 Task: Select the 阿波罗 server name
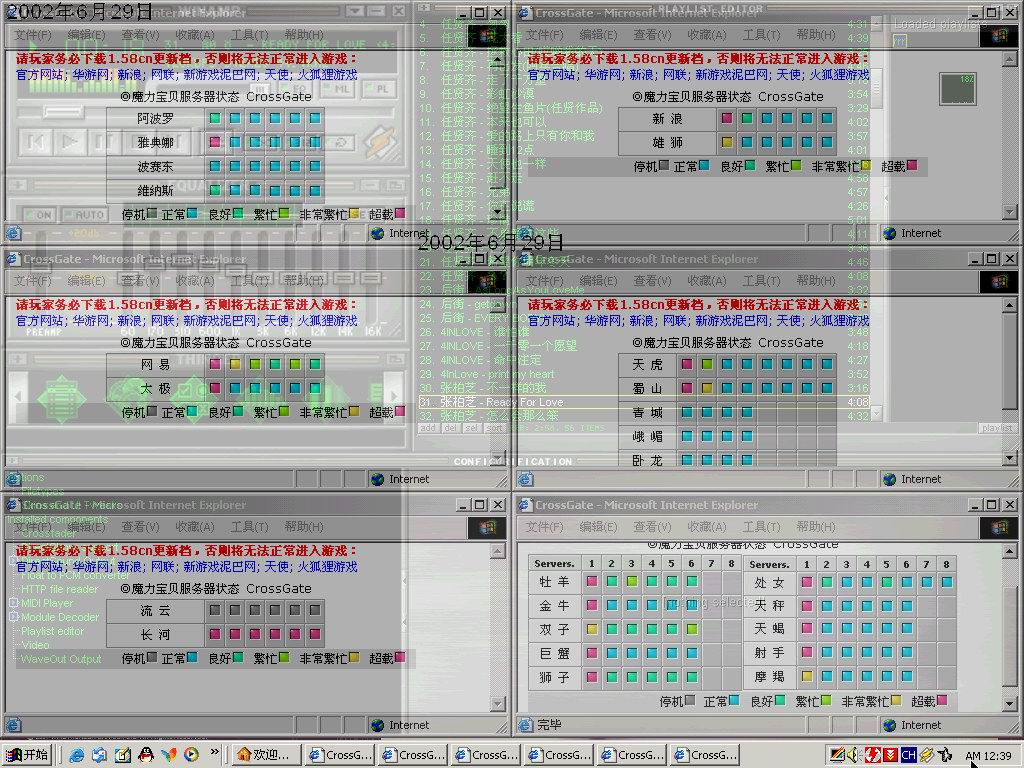(155, 118)
